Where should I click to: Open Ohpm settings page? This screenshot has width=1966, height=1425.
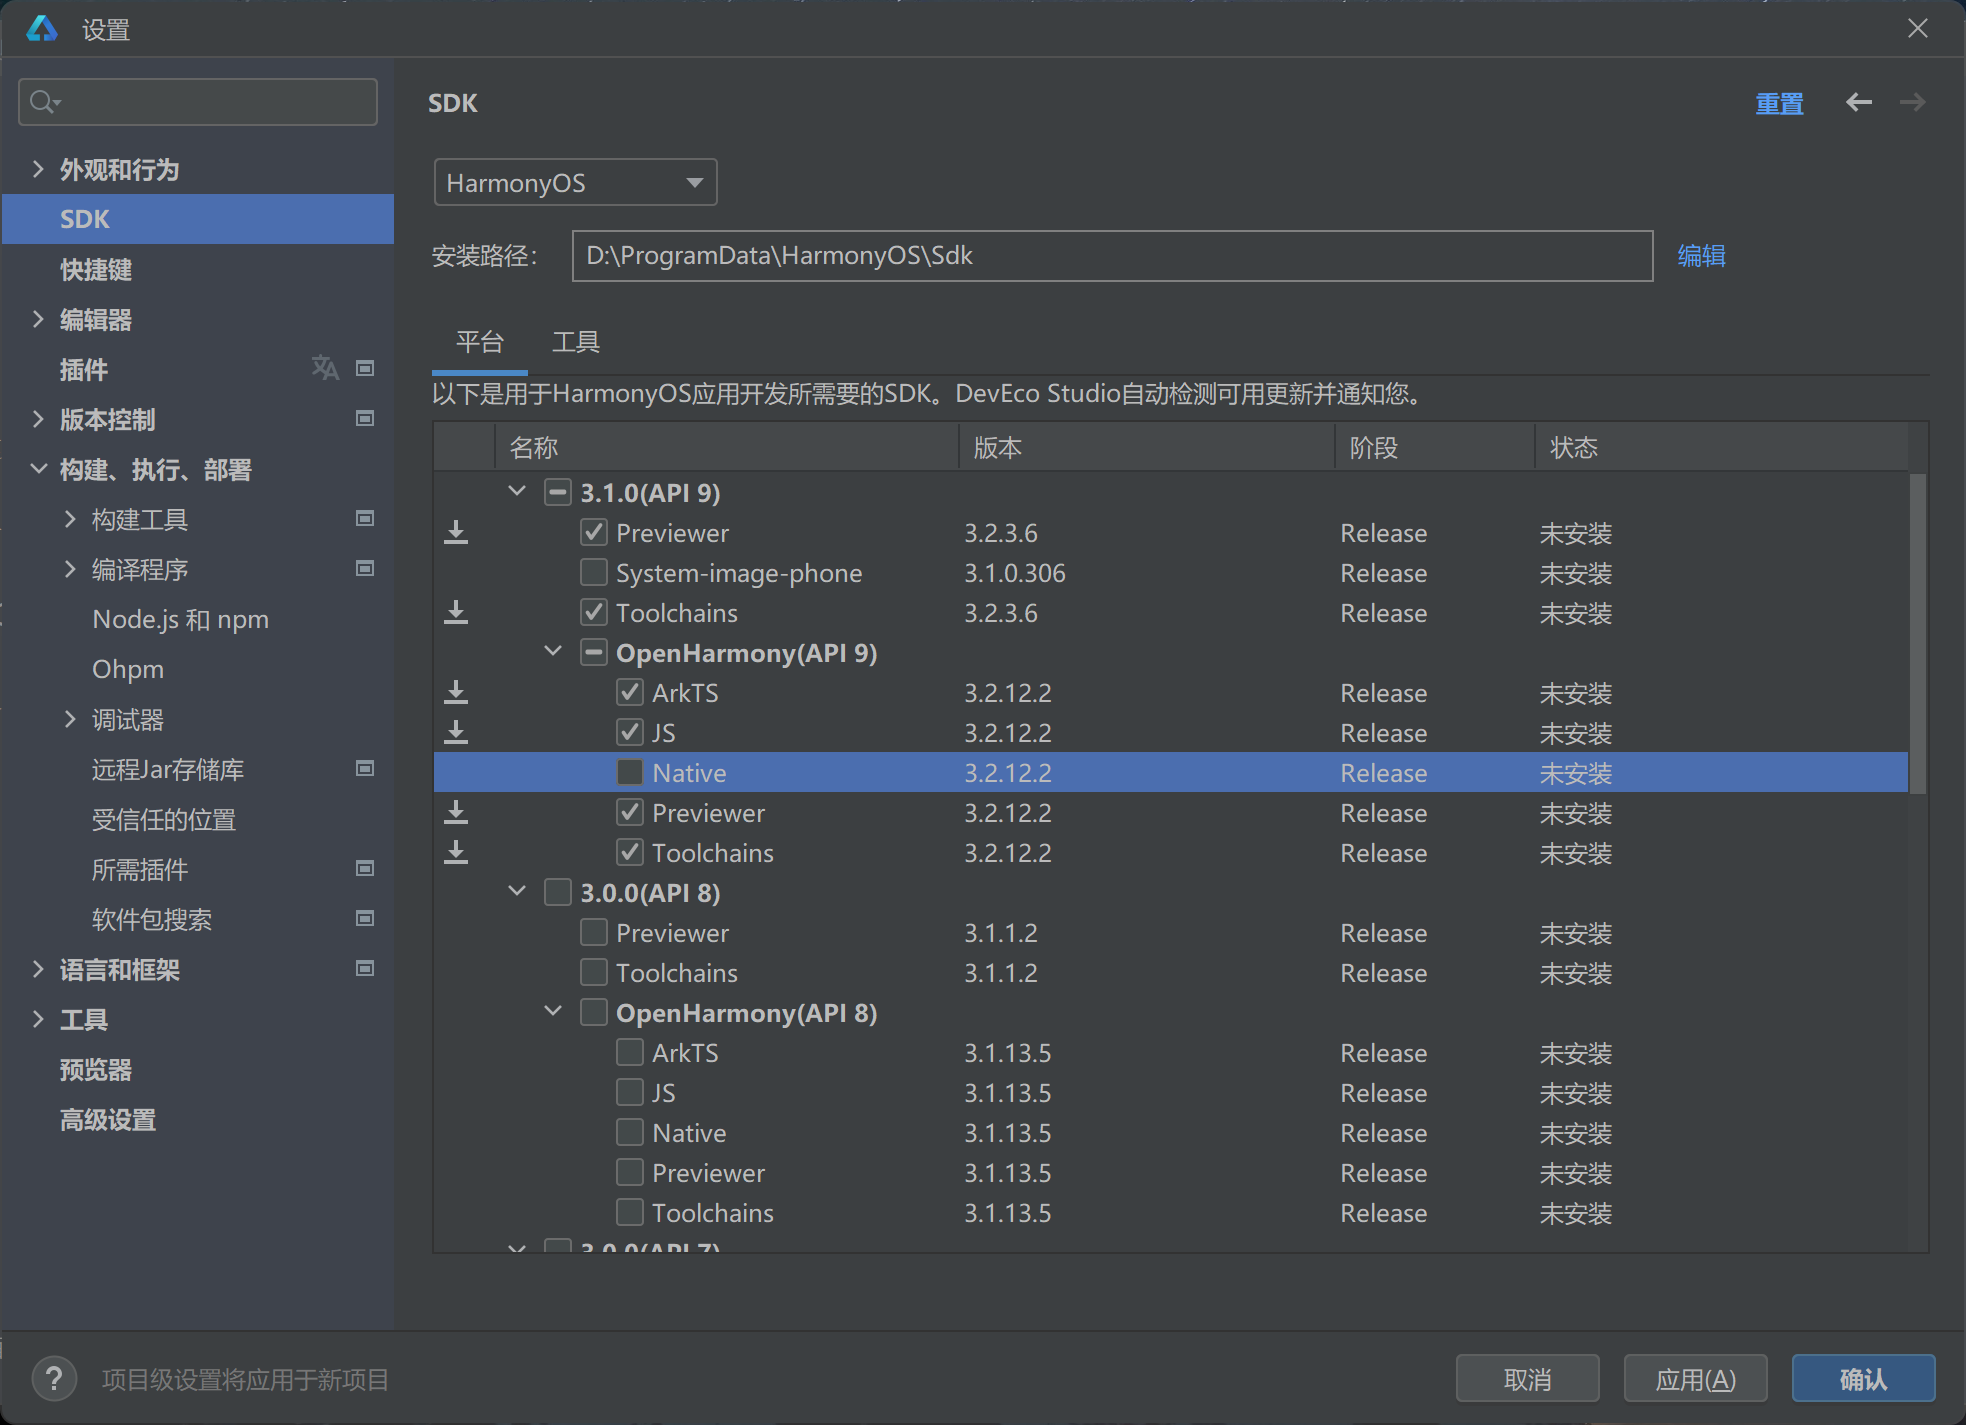tap(128, 669)
